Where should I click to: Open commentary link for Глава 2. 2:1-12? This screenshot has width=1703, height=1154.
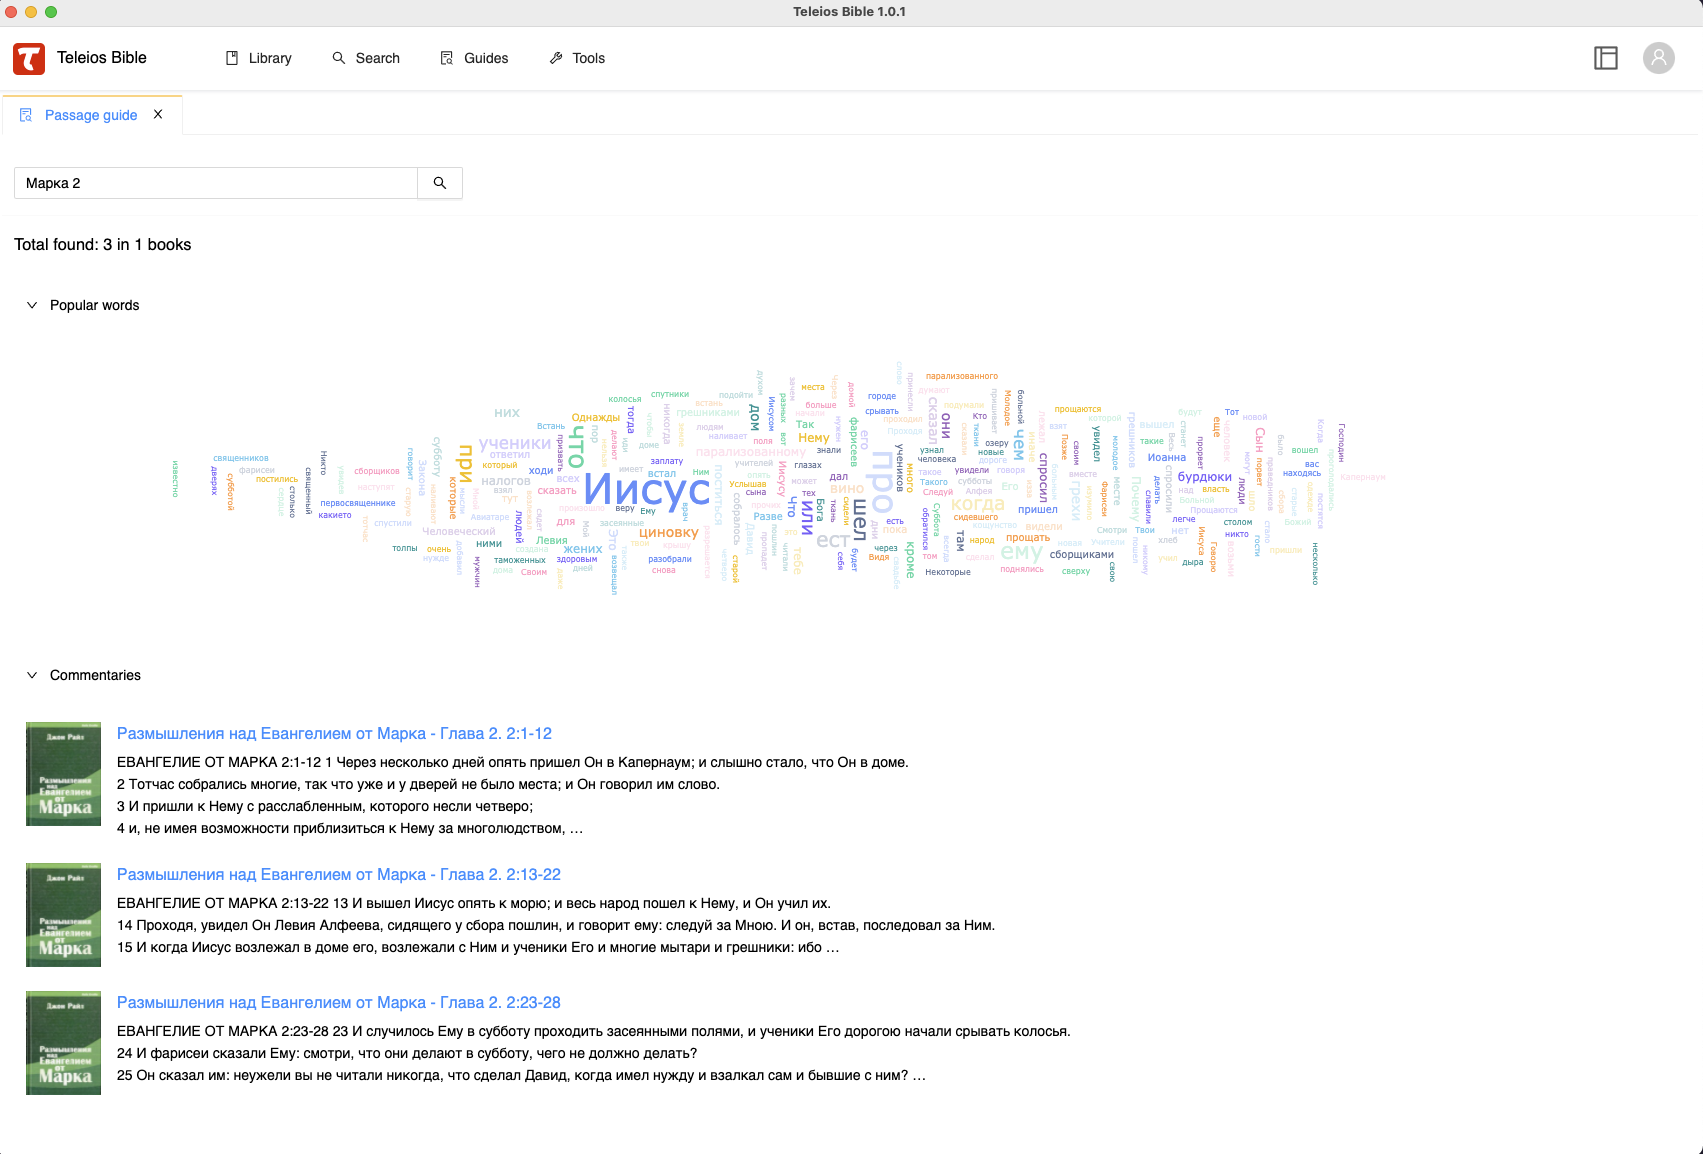[x=334, y=733]
